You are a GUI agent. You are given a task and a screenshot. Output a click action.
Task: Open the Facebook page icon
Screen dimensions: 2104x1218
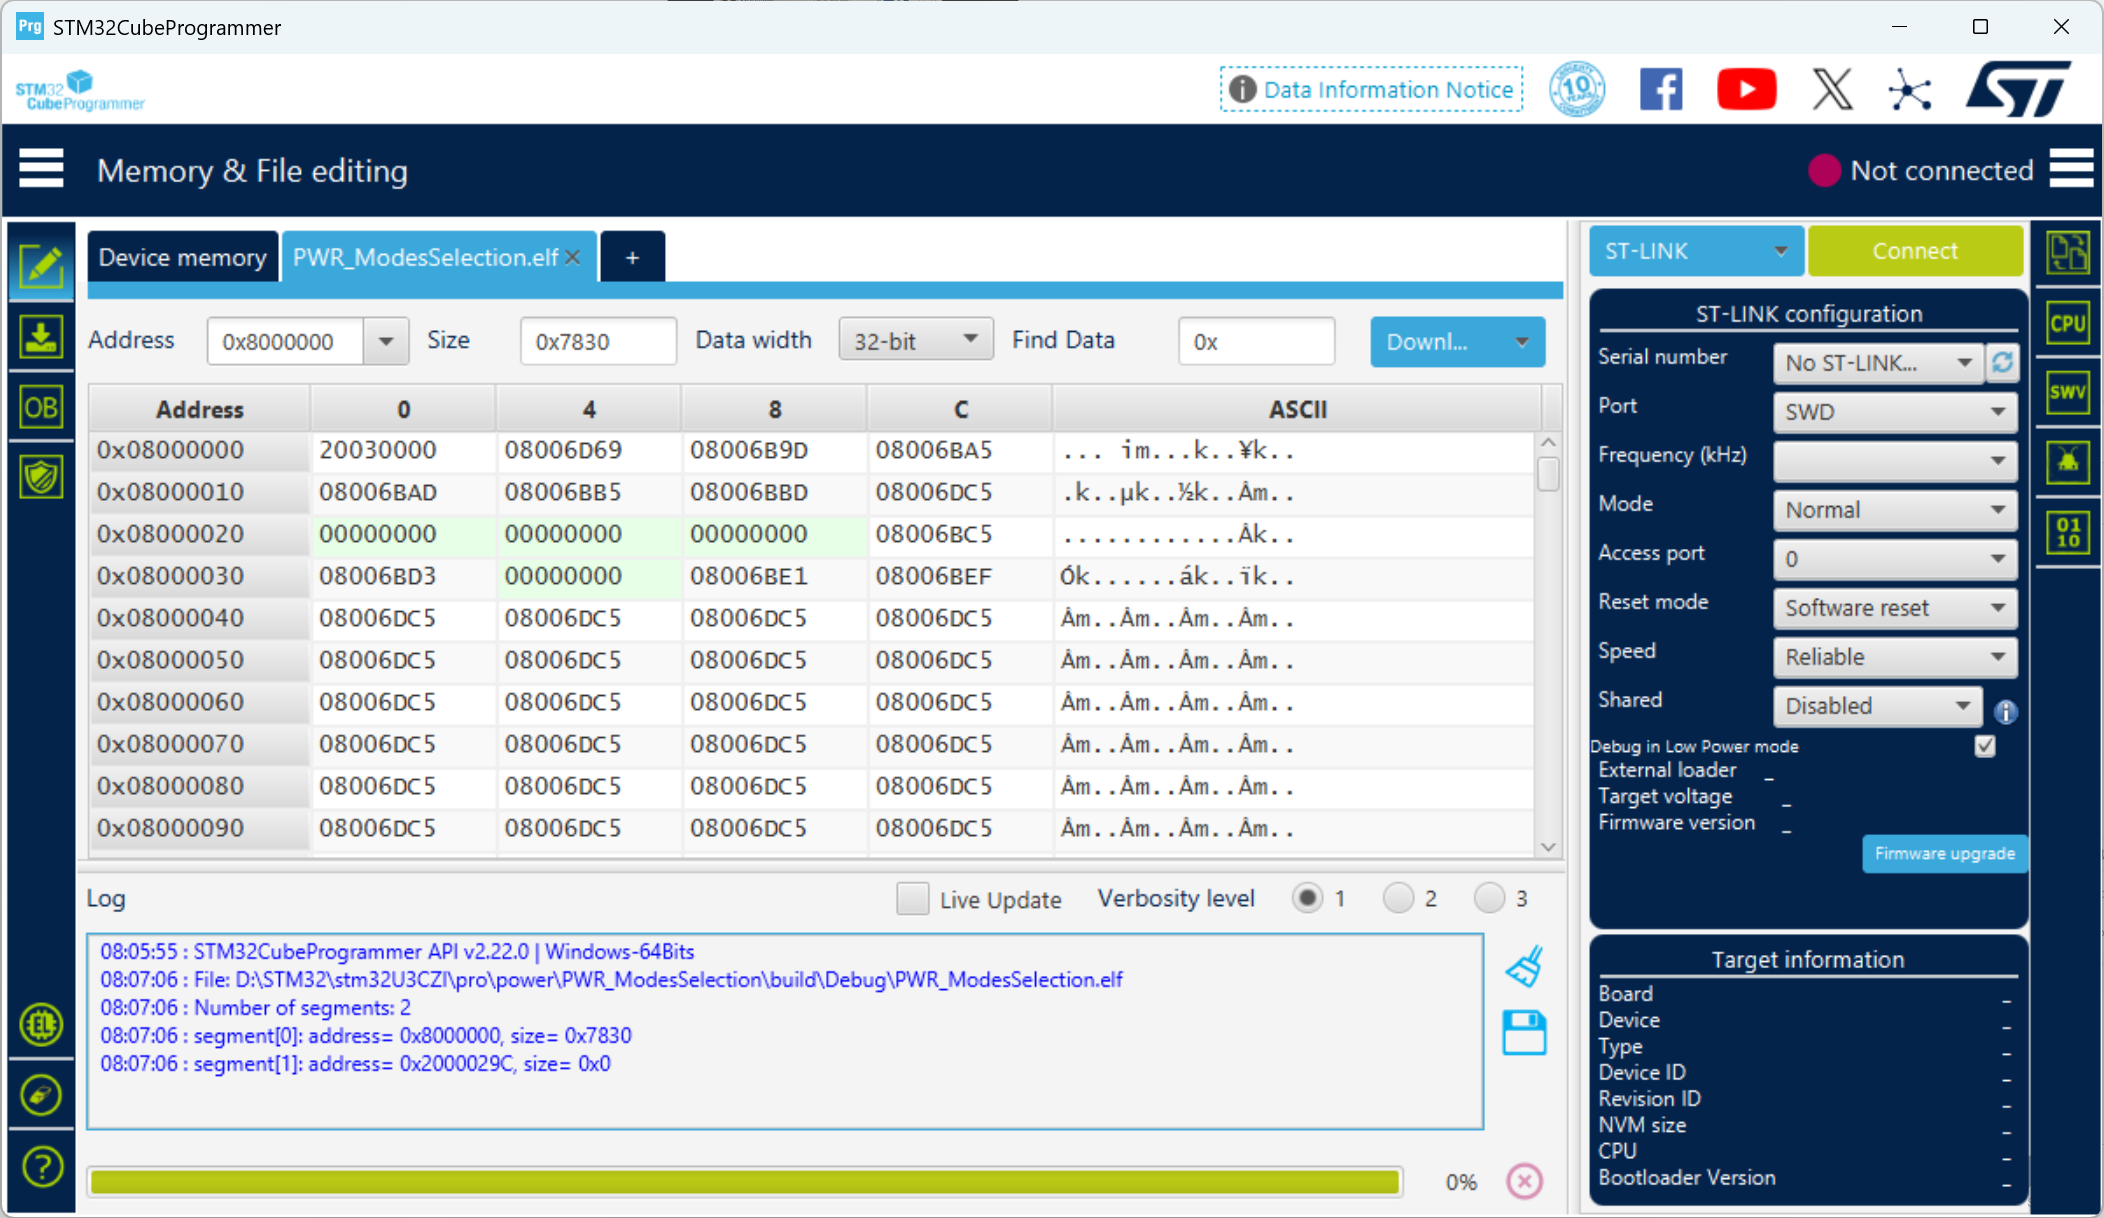1661,90
